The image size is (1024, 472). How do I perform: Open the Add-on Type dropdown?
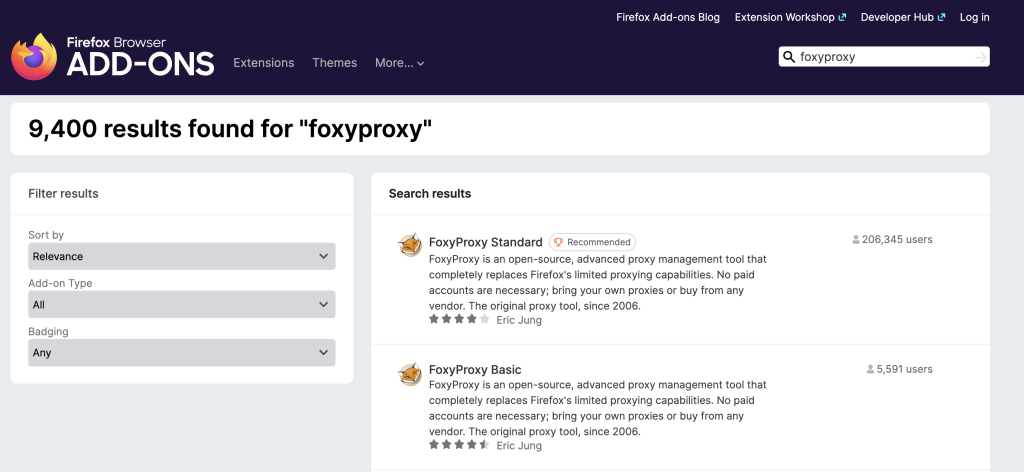[181, 304]
